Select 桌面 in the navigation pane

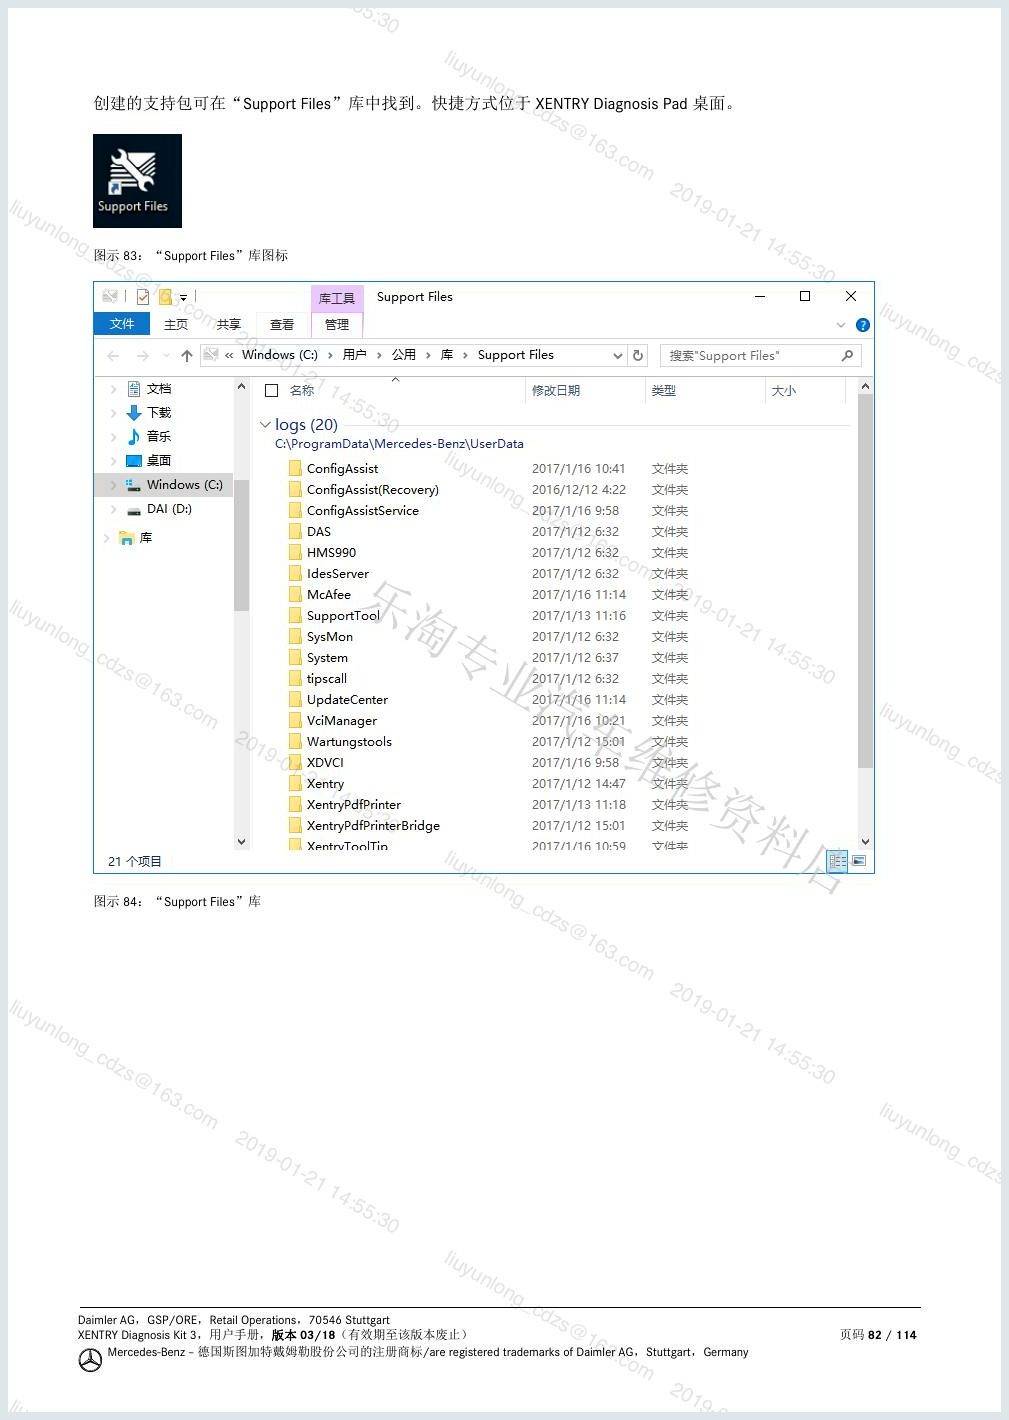(x=159, y=461)
